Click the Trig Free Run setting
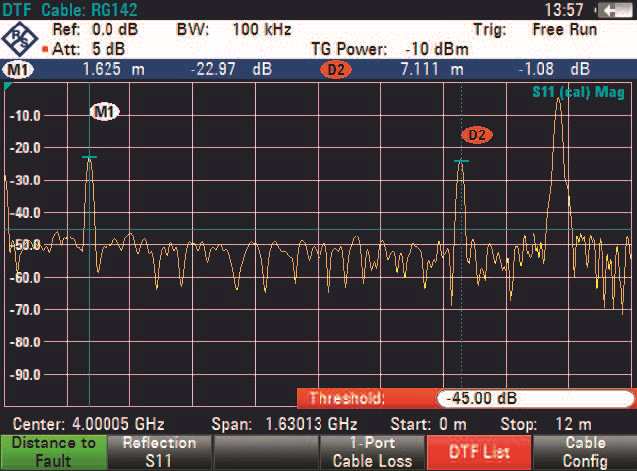The height and width of the screenshot is (471, 637). (535, 30)
